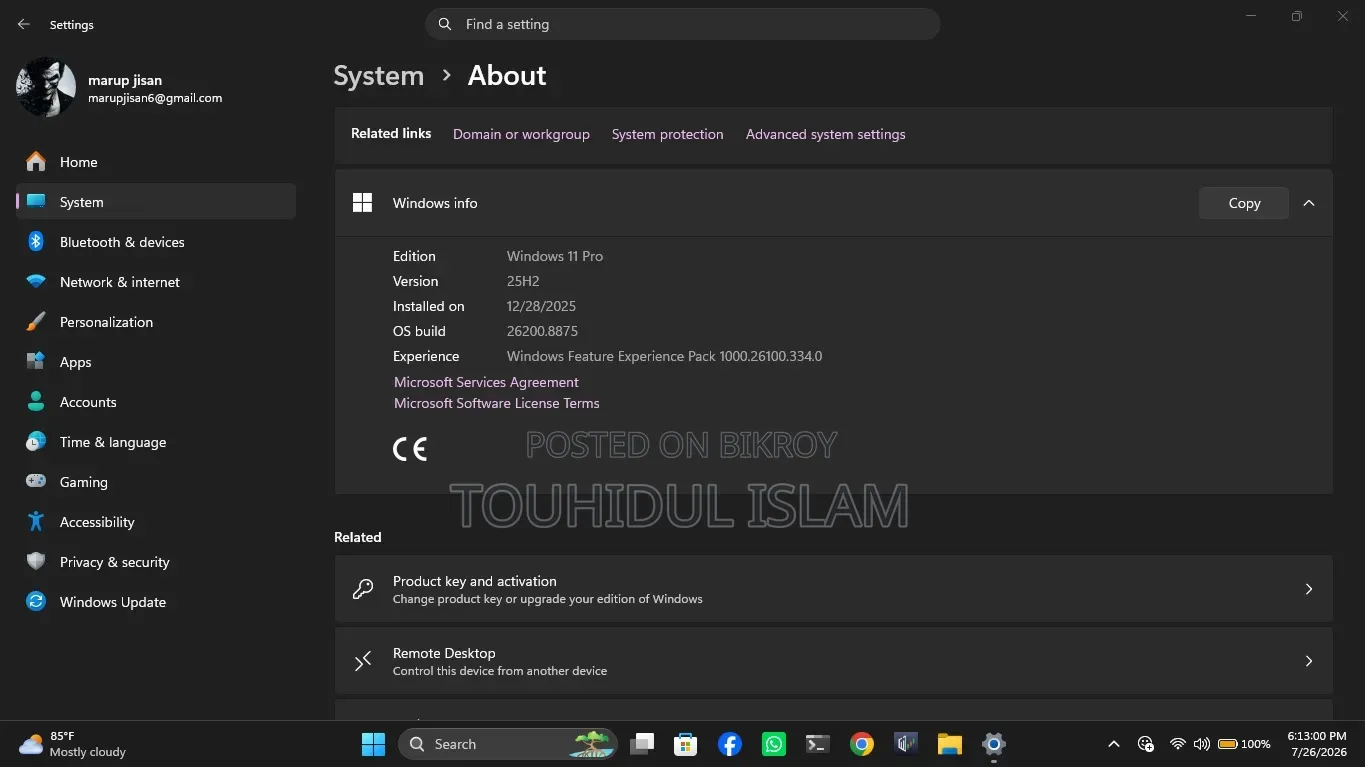Click the Edition value Windows 11 Pro
1365x767 pixels.
(x=555, y=256)
